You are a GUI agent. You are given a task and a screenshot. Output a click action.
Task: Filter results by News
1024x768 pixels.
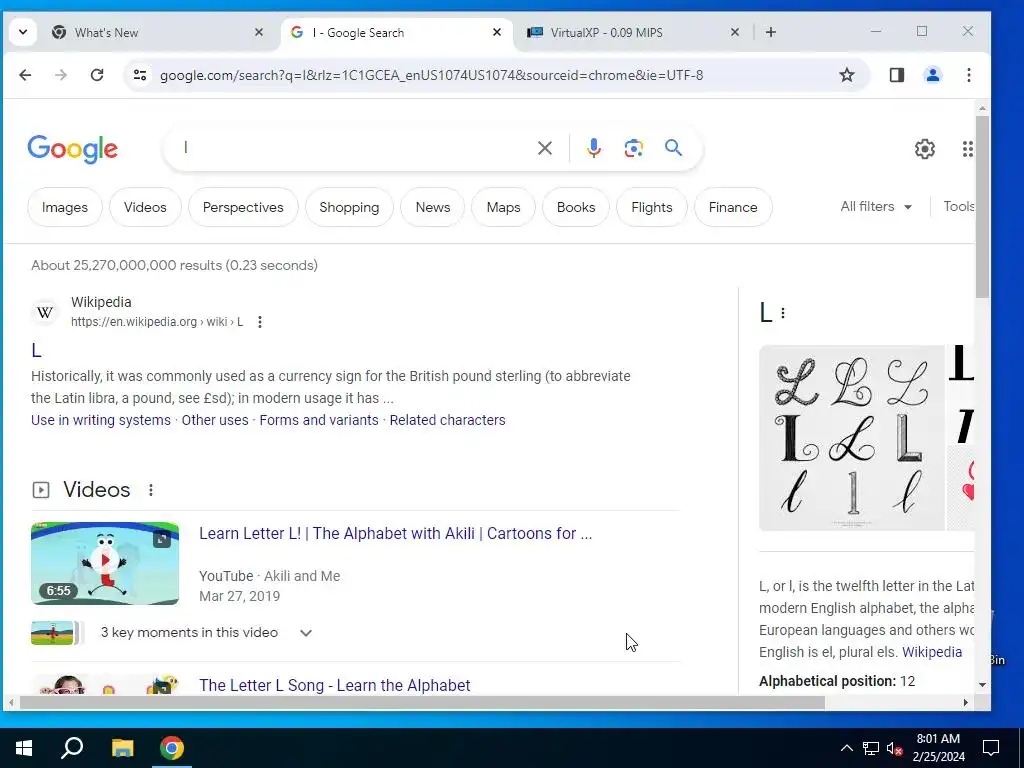432,207
